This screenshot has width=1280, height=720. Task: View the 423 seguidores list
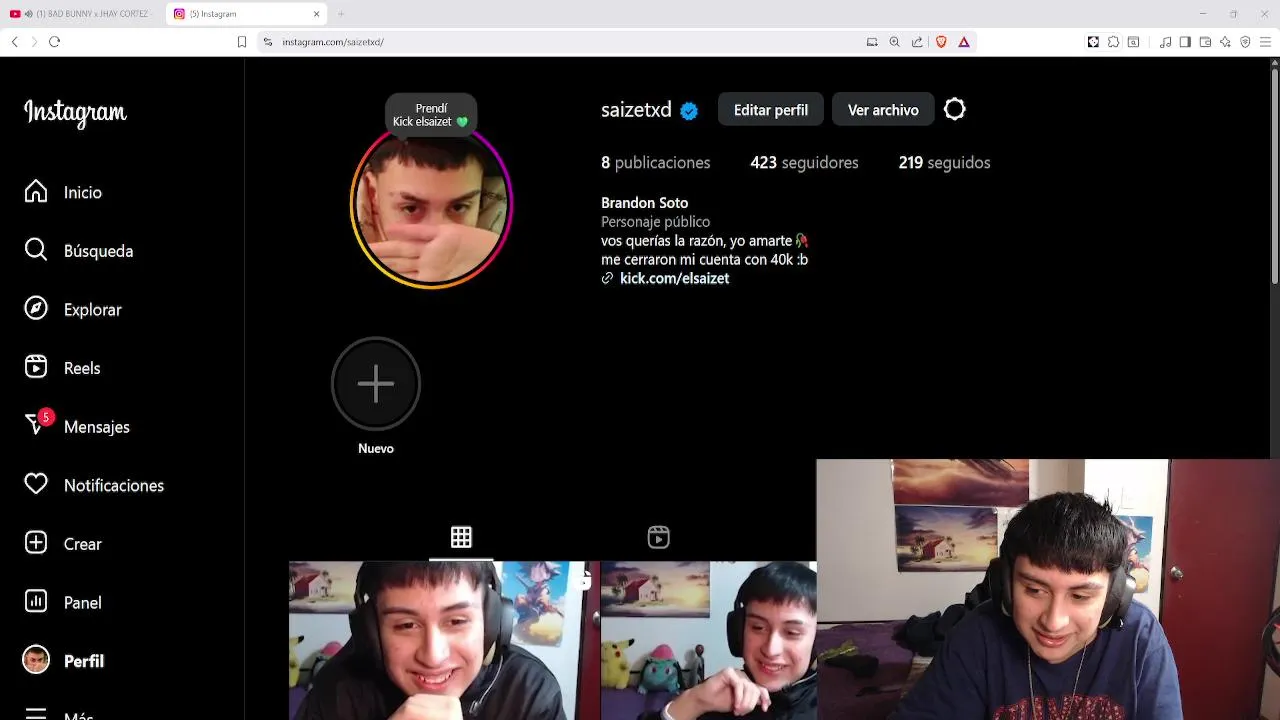[x=804, y=163]
